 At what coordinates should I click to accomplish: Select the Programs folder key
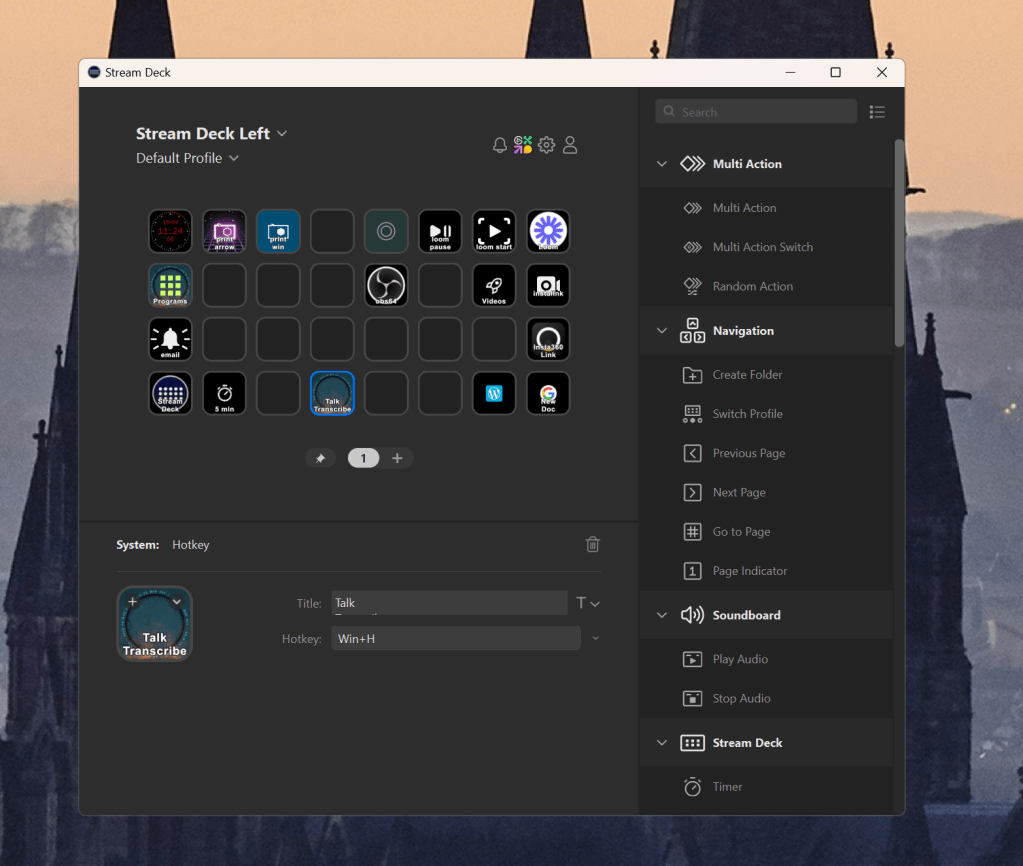170,285
